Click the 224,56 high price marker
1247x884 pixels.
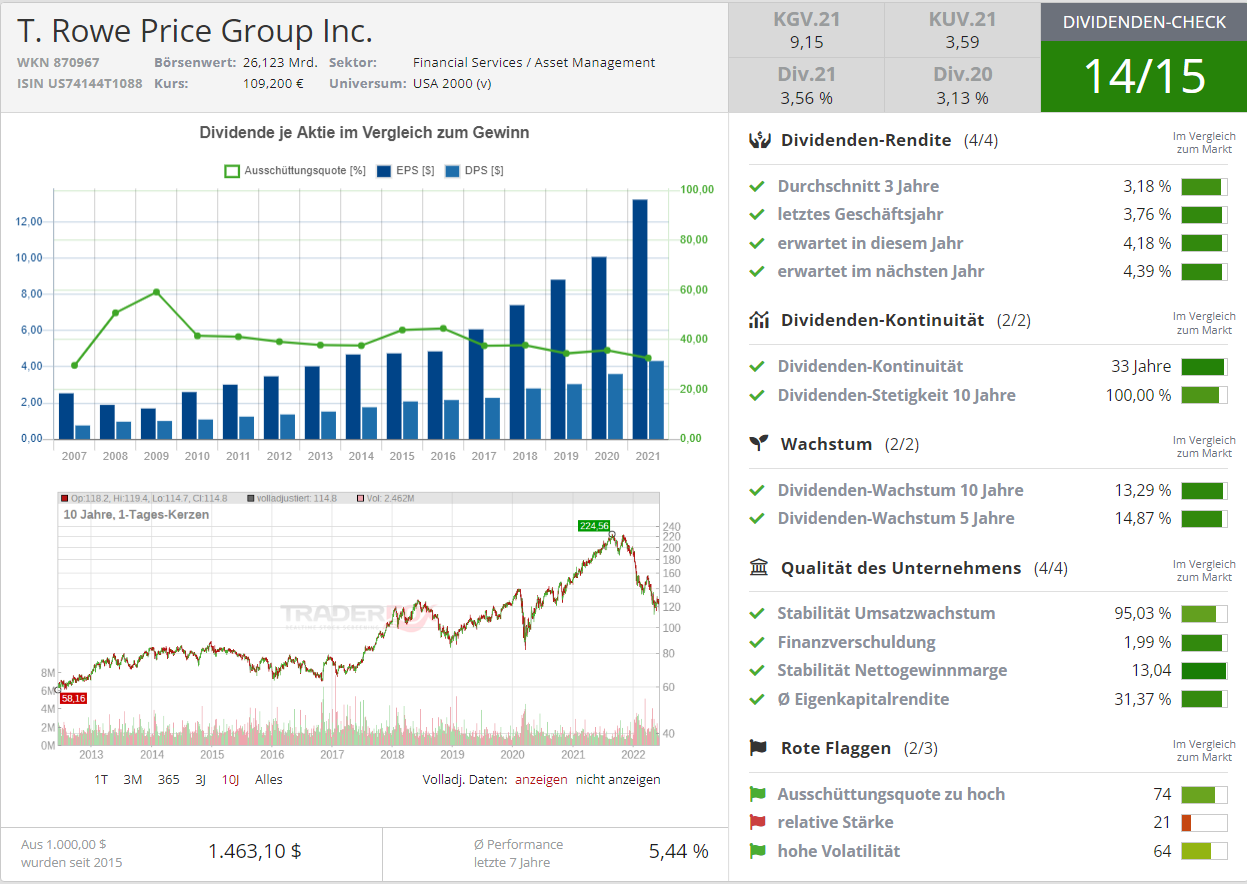coord(593,525)
